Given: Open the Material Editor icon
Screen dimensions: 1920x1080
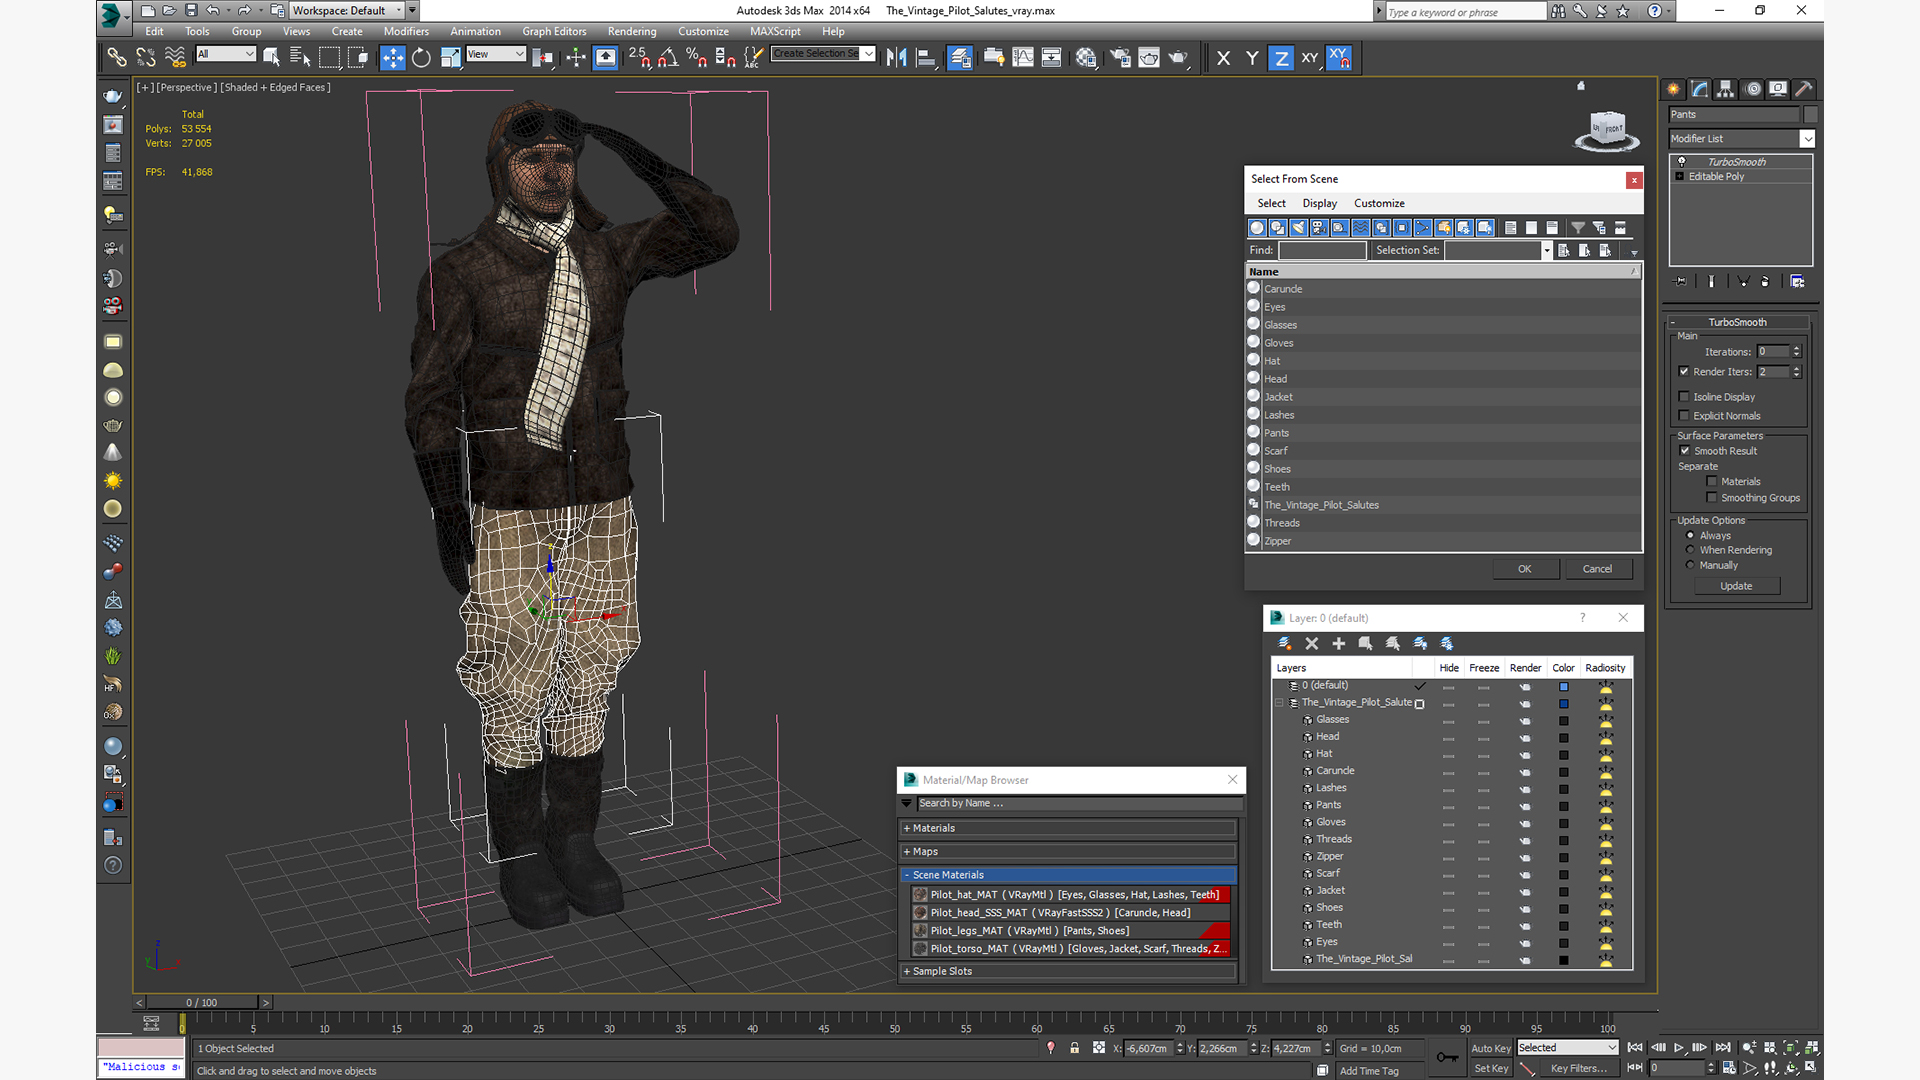Looking at the screenshot, I should pyautogui.click(x=1086, y=58).
